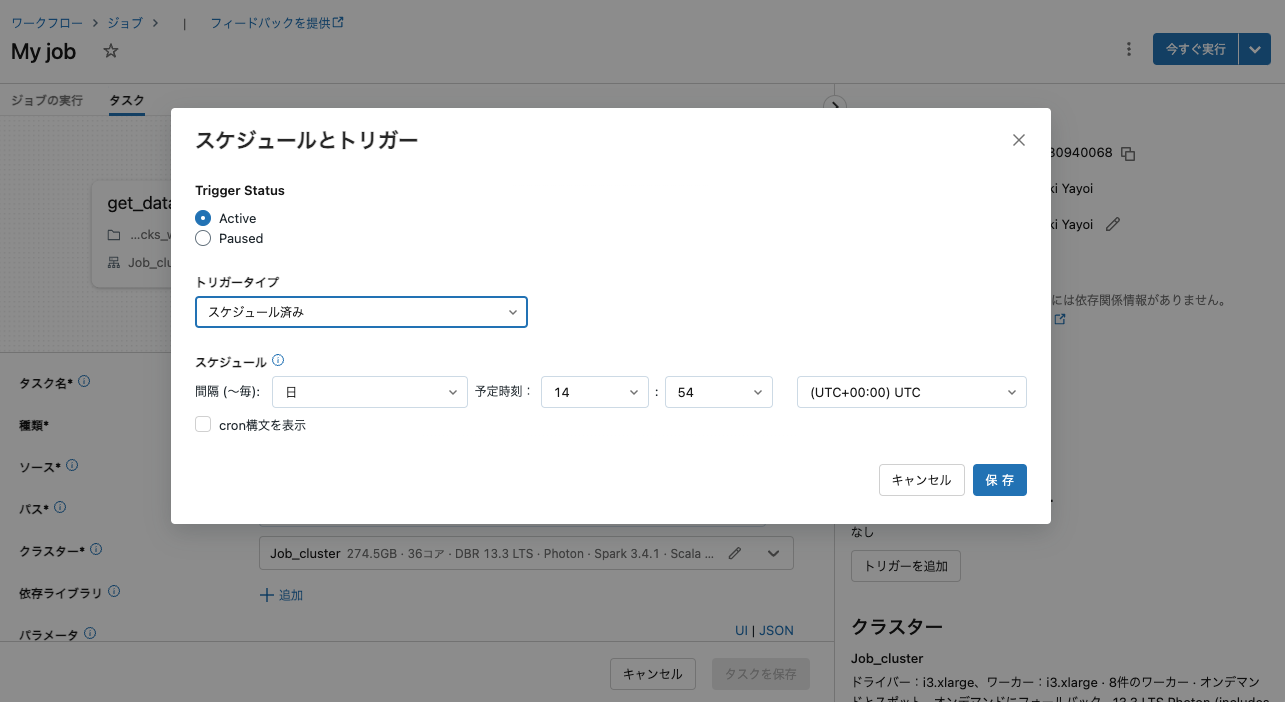Close the スケジュールとトリガー dialog with the X
This screenshot has height=702, width=1285.
point(1018,140)
